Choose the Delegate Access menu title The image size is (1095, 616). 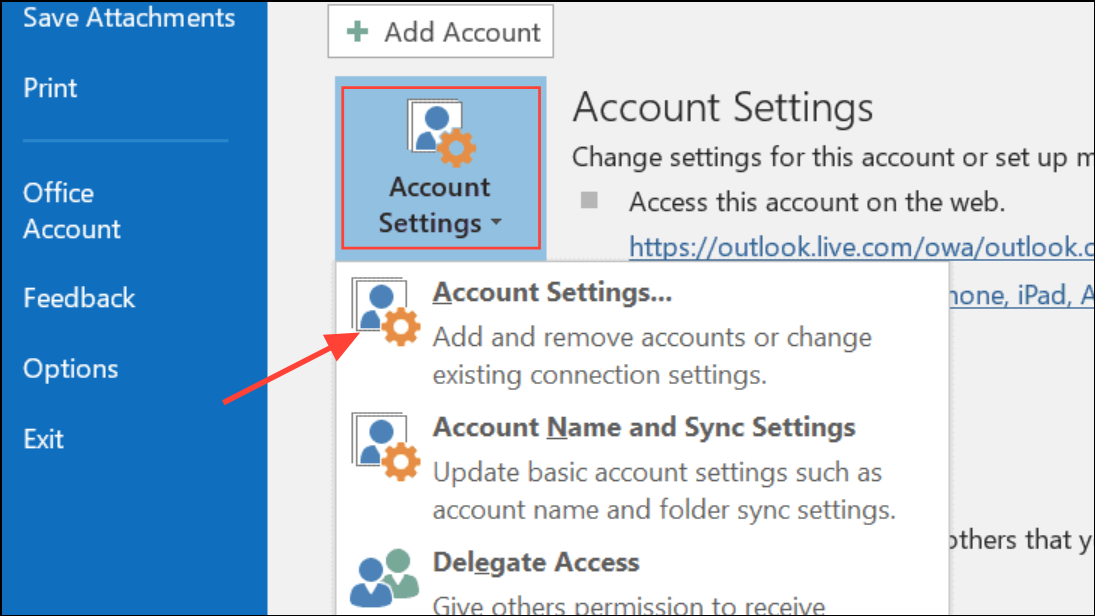[535, 562]
